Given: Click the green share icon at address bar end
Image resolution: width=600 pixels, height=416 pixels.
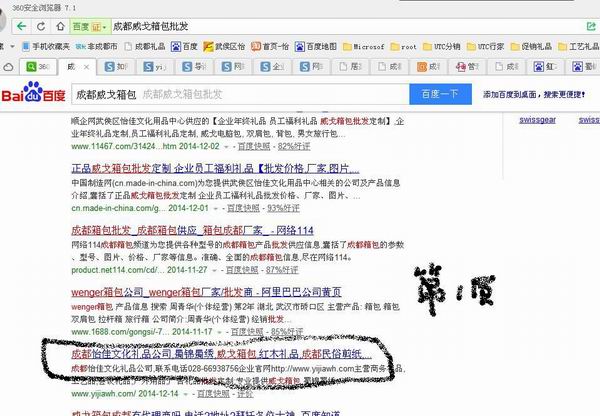Looking at the screenshot, I should point(591,26).
